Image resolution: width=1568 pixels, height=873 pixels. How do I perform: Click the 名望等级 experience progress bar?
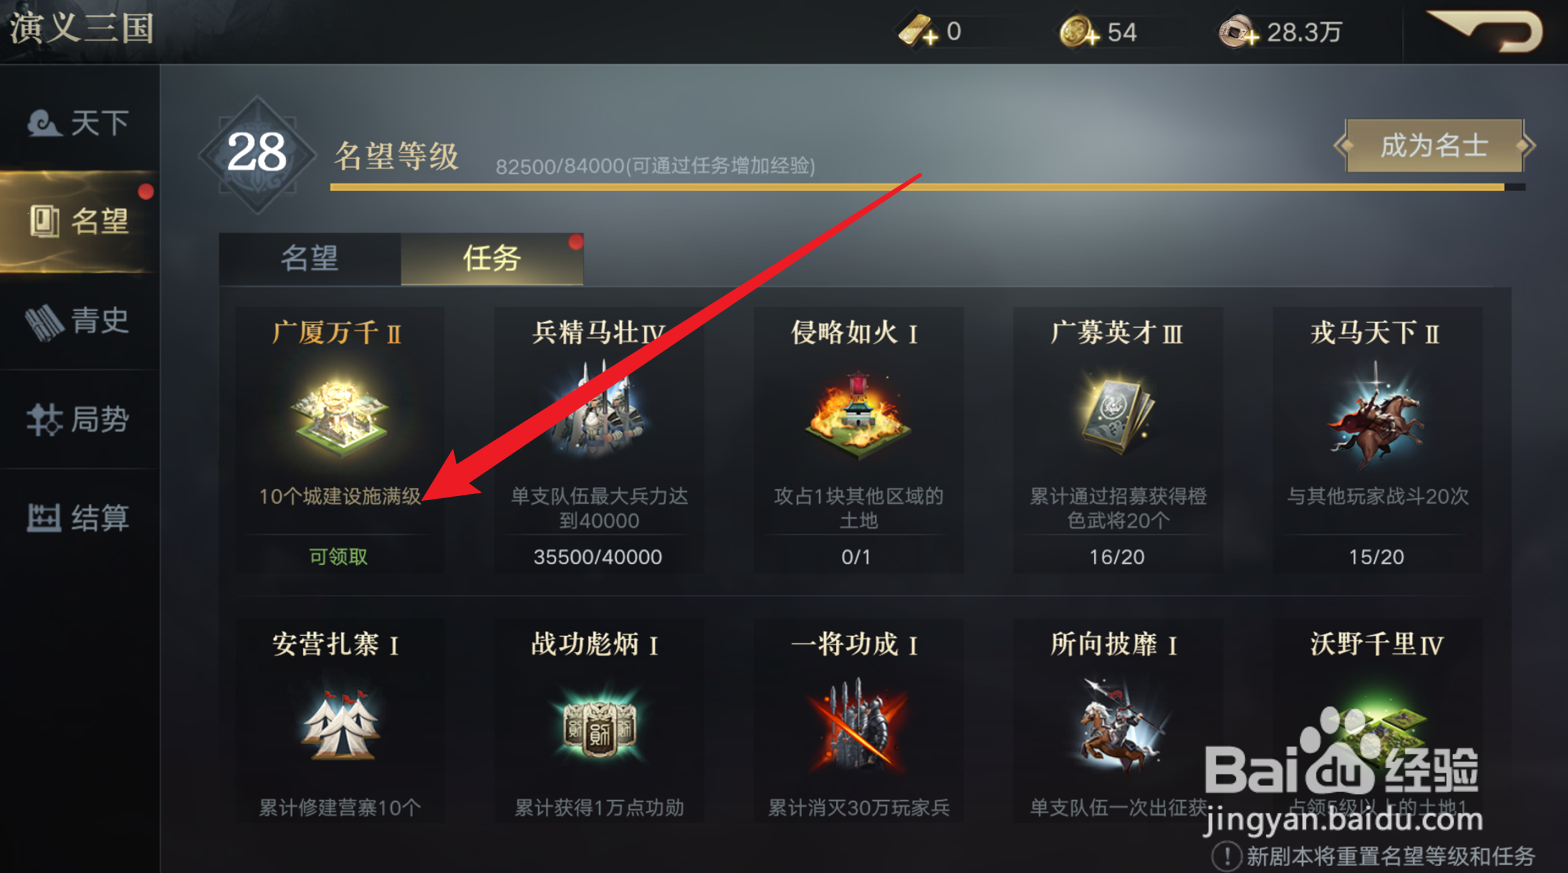927,187
